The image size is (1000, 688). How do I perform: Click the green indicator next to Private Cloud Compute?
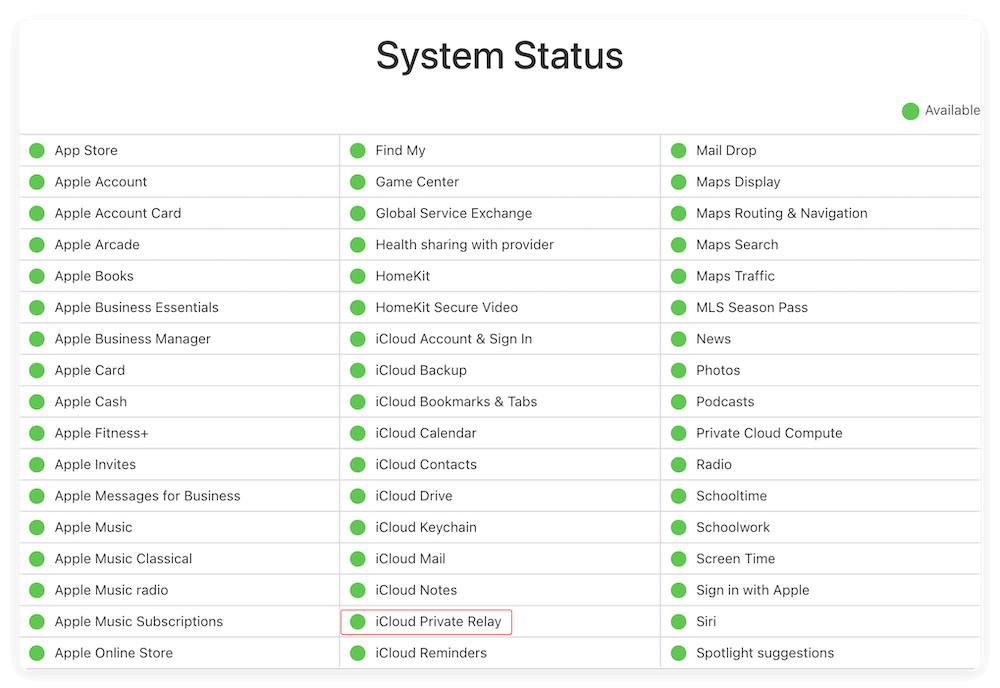[679, 433]
